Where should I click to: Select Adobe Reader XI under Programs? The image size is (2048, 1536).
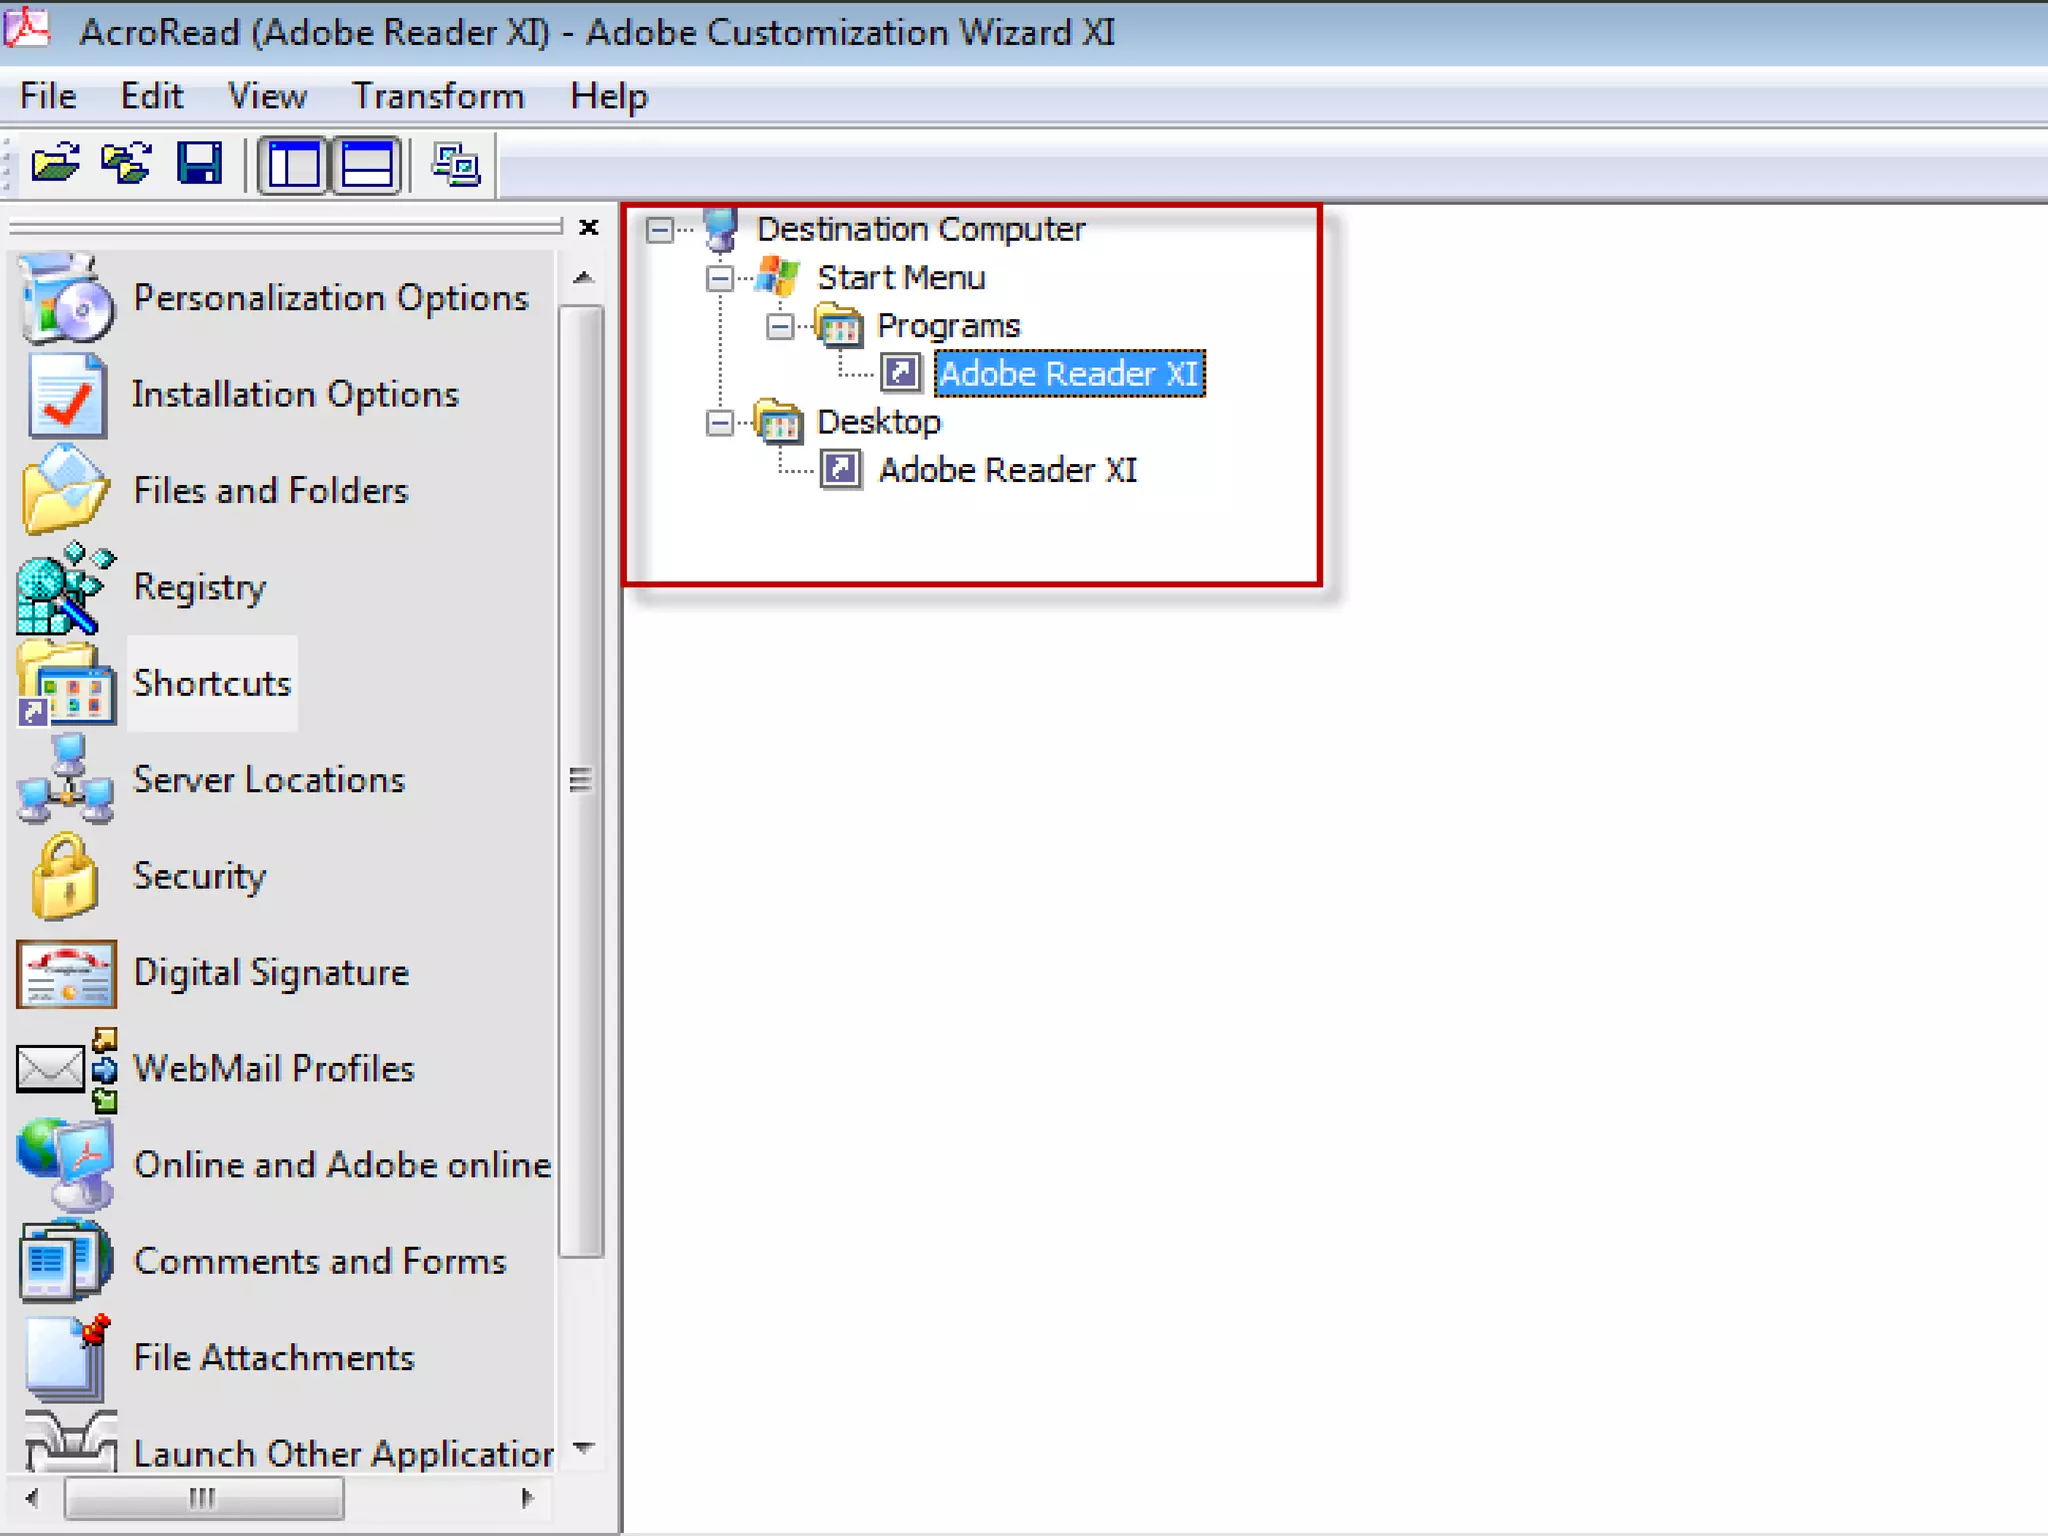point(1069,373)
